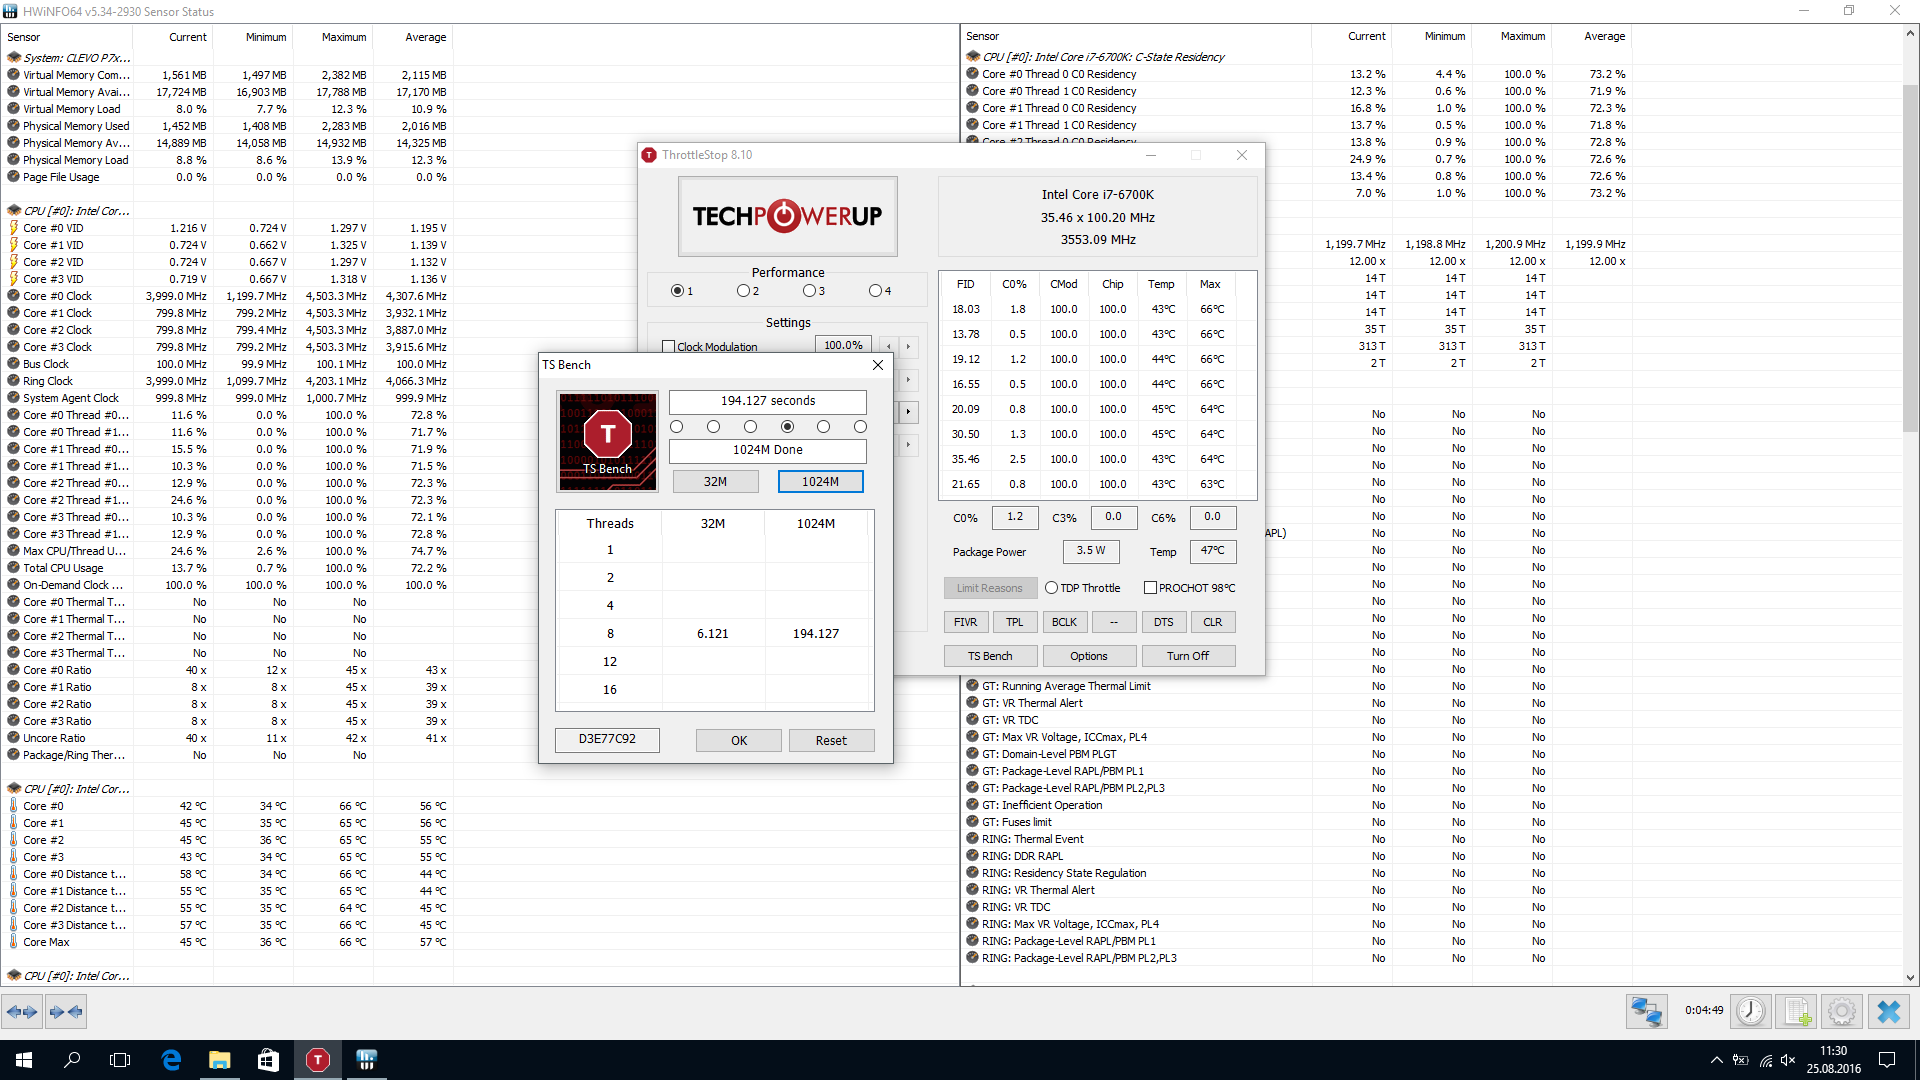The image size is (1920, 1080).
Task: Click HWiNFO expand-layout arrows icon
Action: pyautogui.click(x=22, y=1012)
